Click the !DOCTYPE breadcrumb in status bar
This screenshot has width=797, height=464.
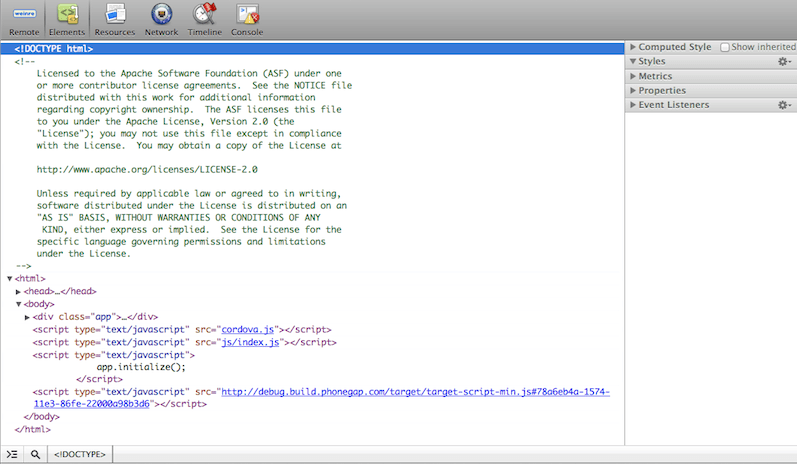(x=81, y=454)
